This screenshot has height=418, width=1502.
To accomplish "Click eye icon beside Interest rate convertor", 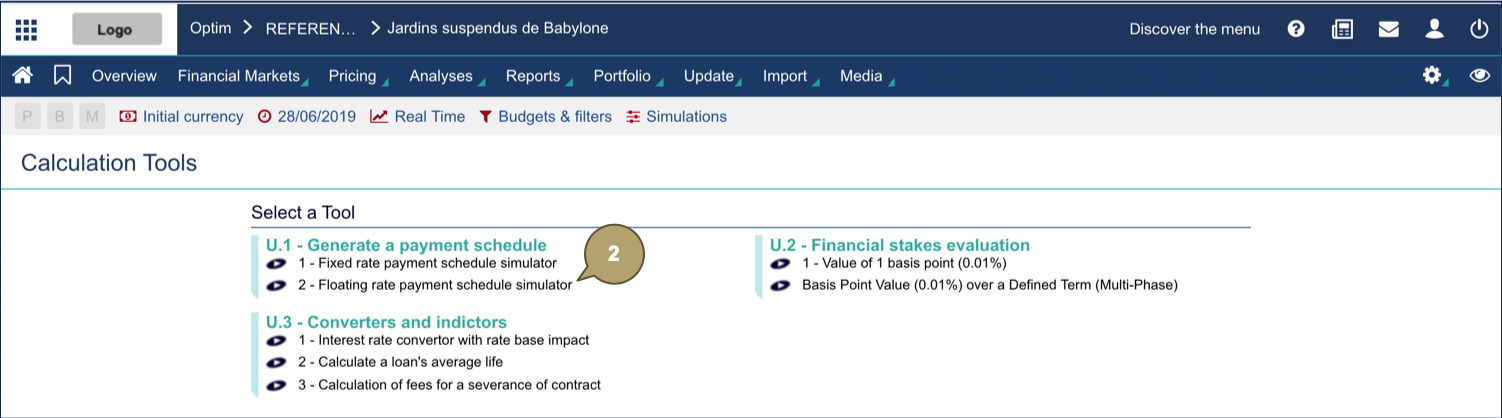I will click(277, 341).
